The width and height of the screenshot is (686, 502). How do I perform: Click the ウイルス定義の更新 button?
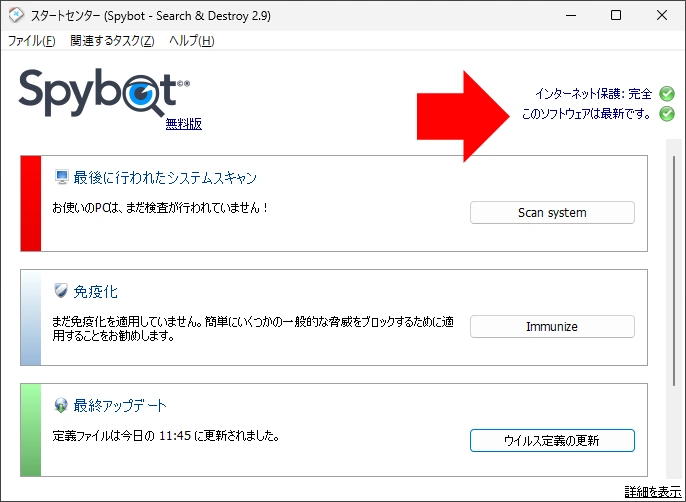(x=552, y=440)
